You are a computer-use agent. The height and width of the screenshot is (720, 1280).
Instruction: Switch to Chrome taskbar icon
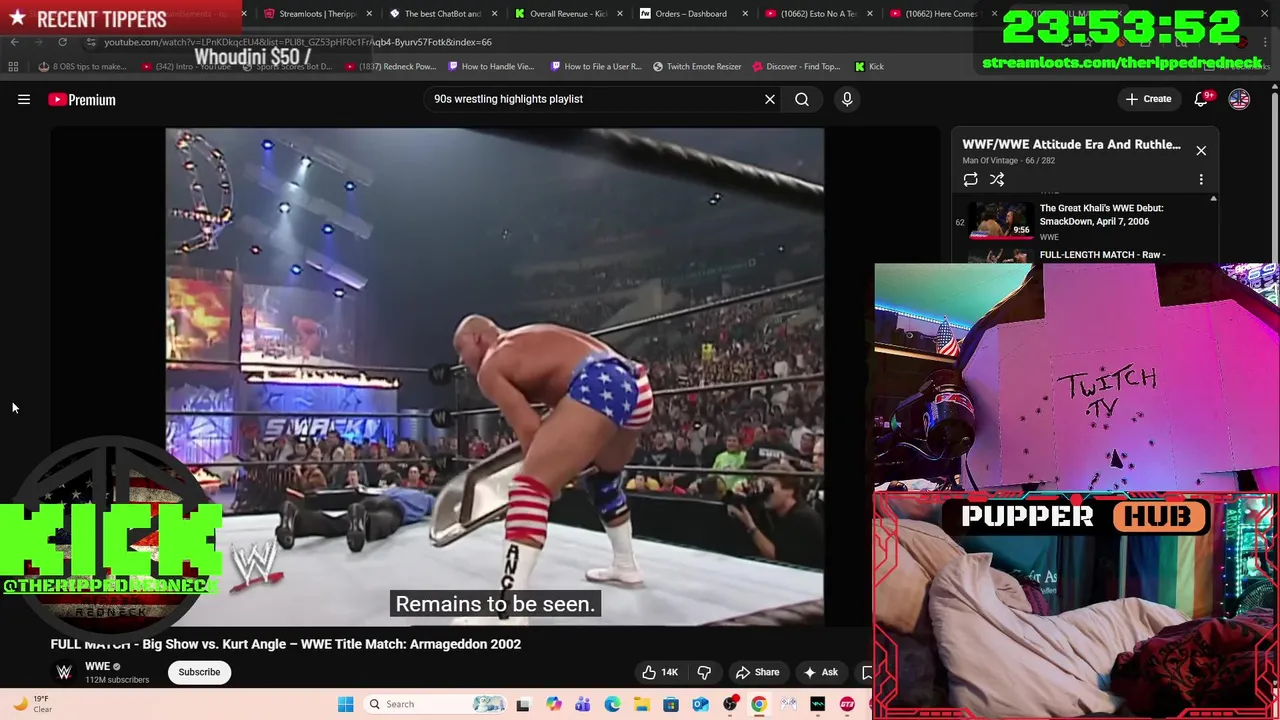pyautogui.click(x=759, y=704)
